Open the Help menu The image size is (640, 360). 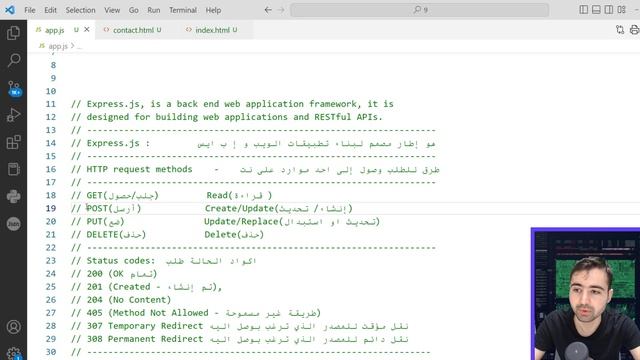213,10
